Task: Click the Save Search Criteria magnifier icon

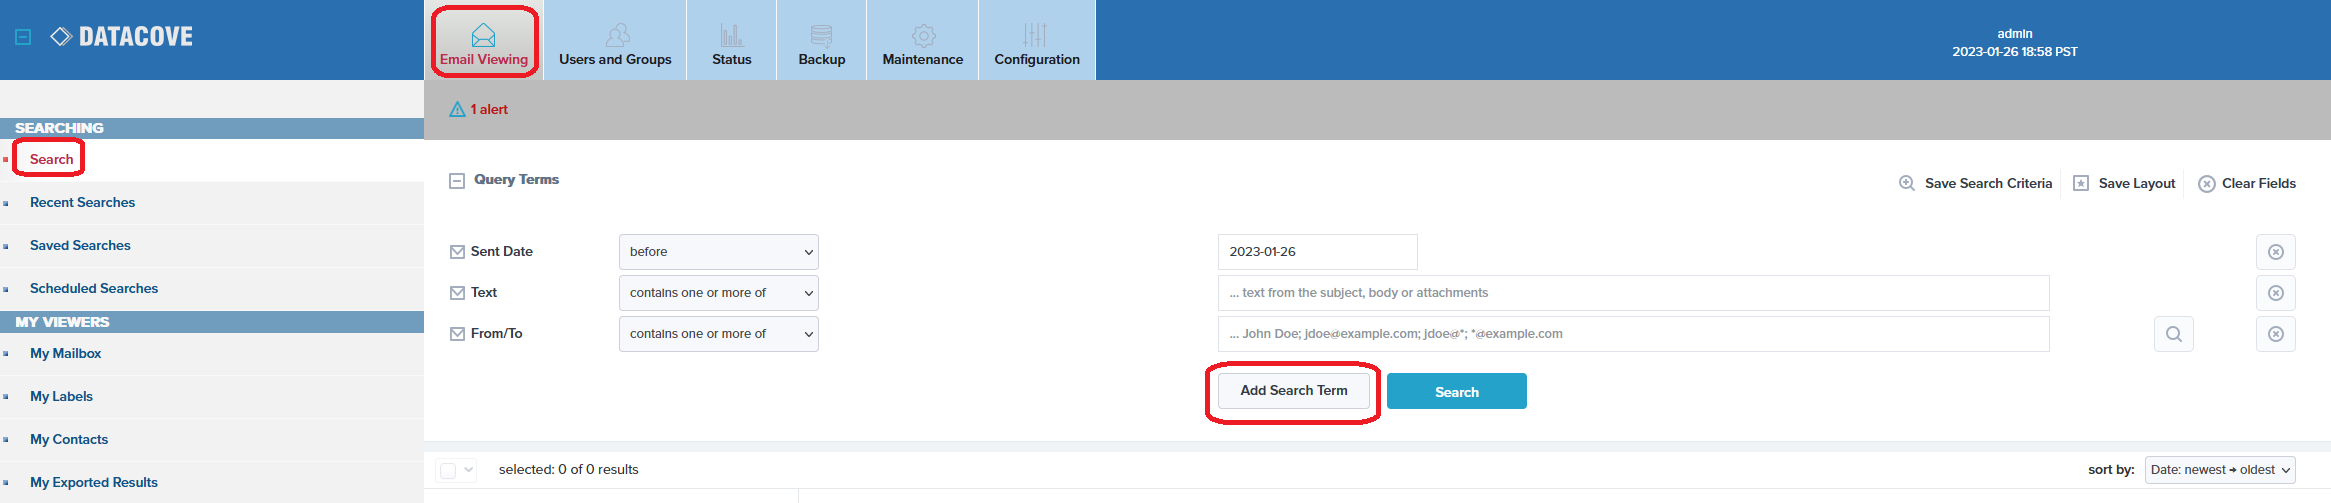Action: tap(1907, 183)
